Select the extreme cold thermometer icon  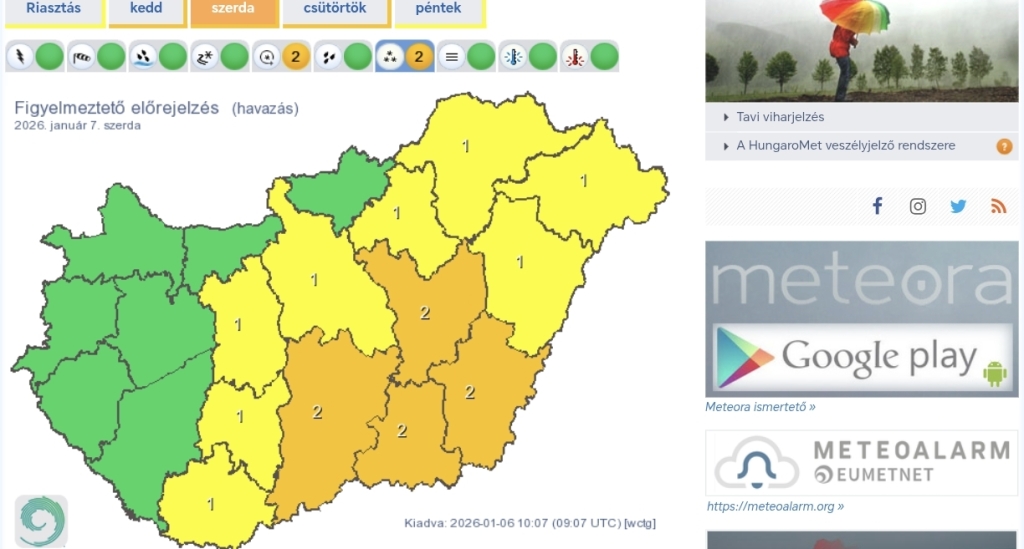513,57
